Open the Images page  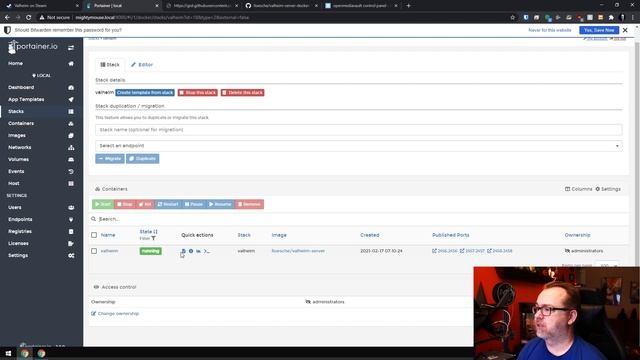click(17, 136)
